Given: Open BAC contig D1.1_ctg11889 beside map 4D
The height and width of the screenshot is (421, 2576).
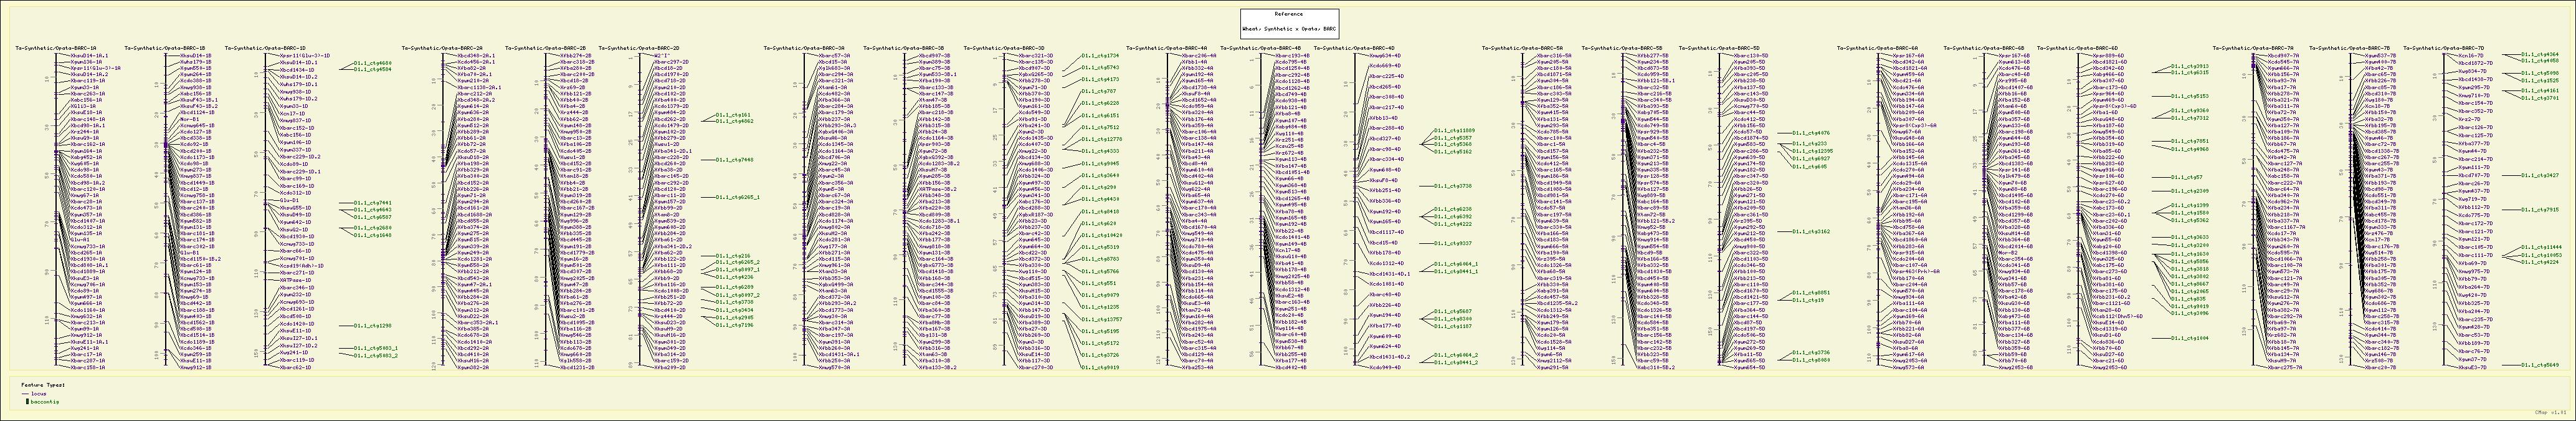Looking at the screenshot, I should (x=1454, y=130).
